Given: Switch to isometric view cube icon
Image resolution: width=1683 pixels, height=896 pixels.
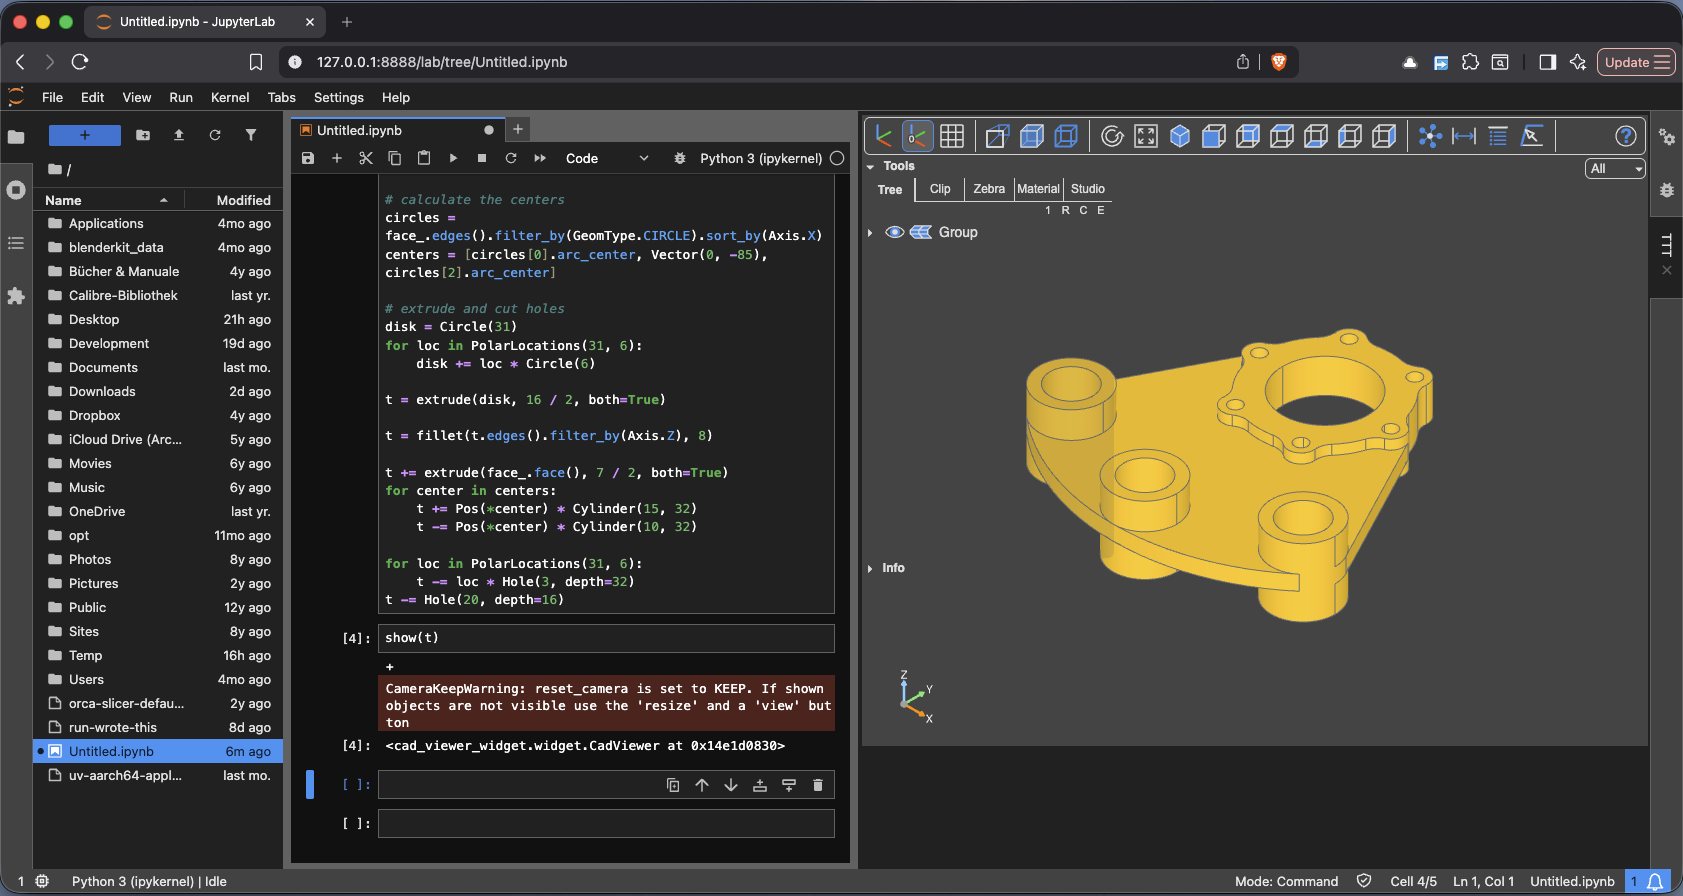Looking at the screenshot, I should tap(1180, 136).
